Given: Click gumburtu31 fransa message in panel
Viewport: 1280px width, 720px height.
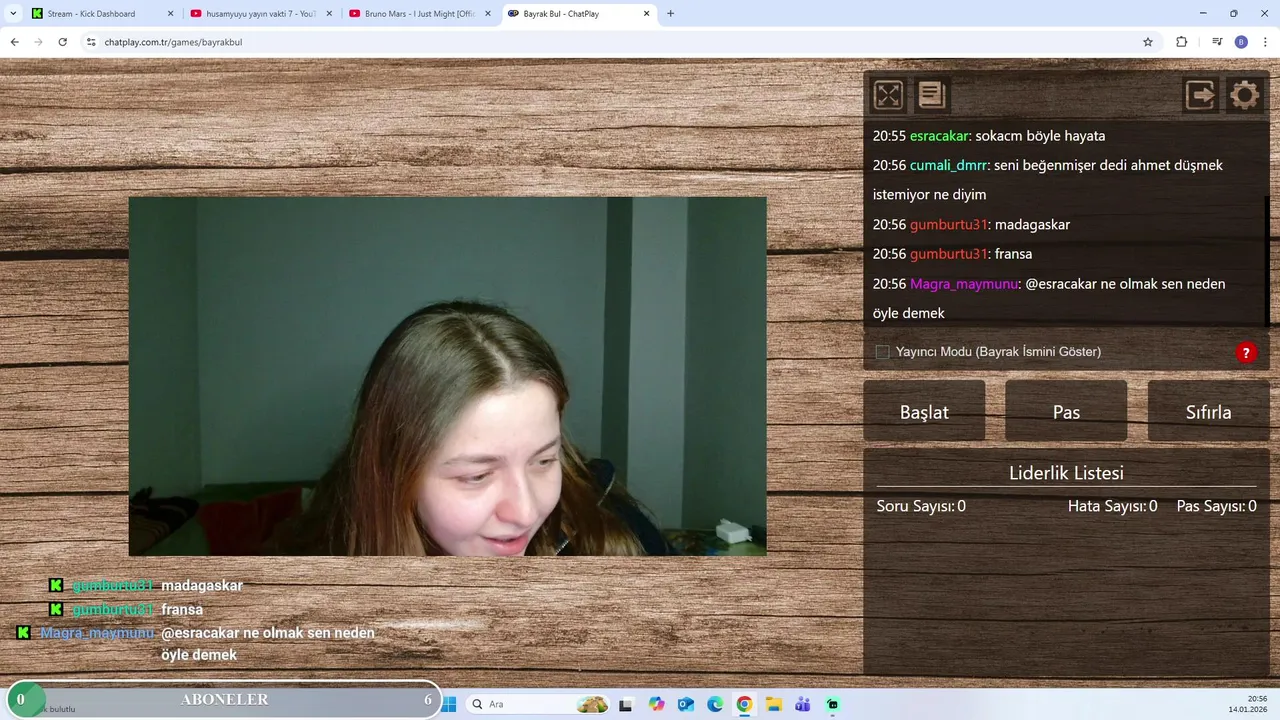Looking at the screenshot, I should click(x=952, y=254).
